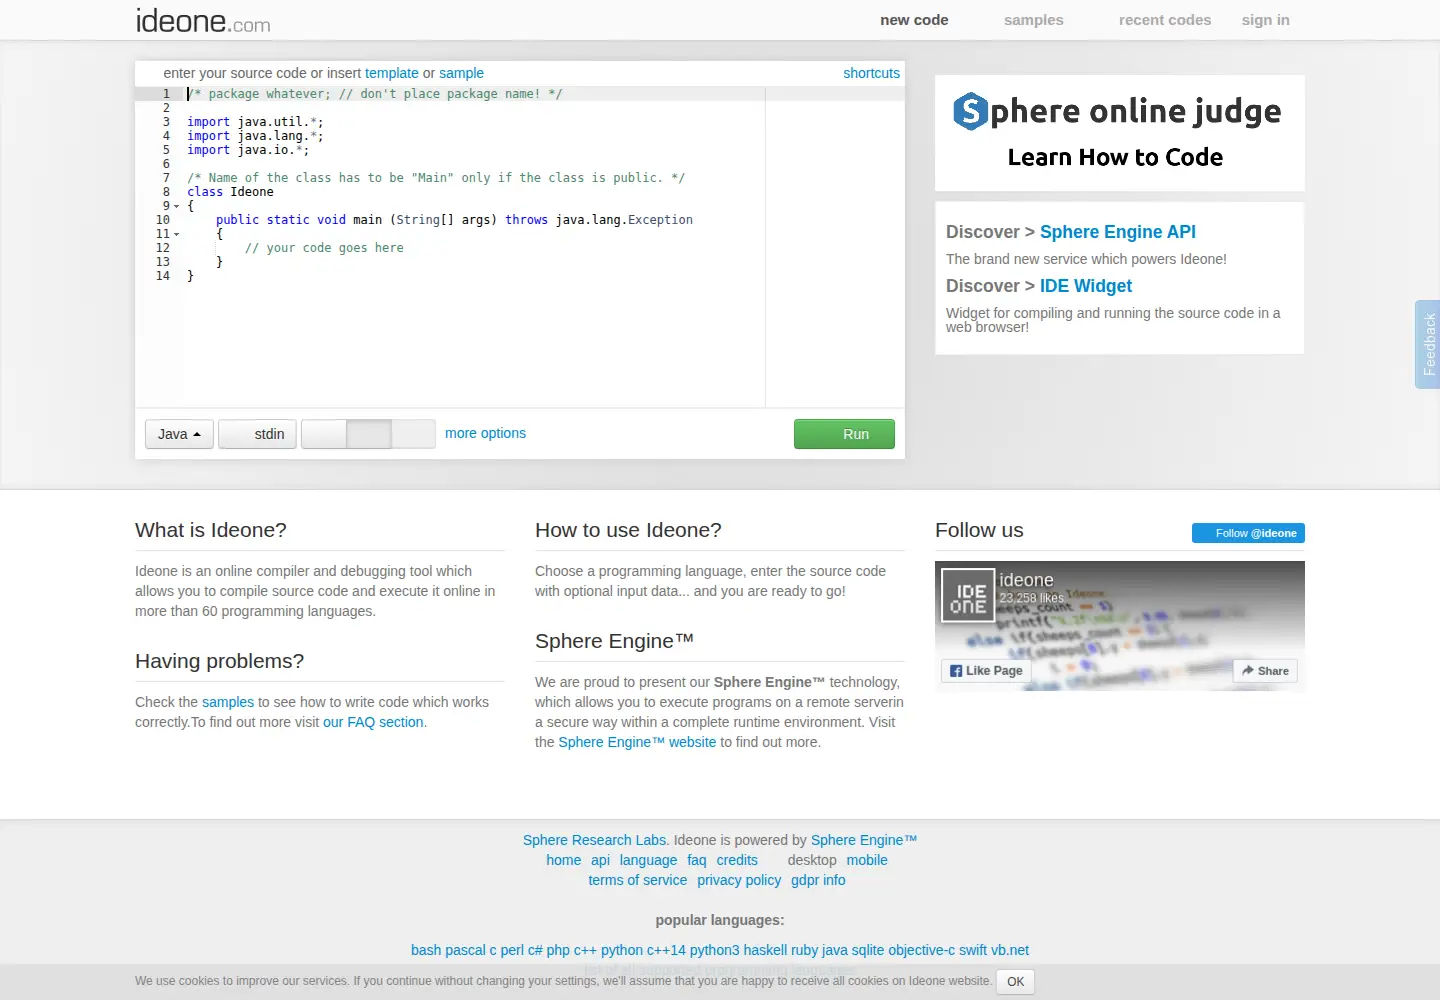1440x1000 pixels.
Task: Click the stdin input button
Action: pyautogui.click(x=257, y=434)
